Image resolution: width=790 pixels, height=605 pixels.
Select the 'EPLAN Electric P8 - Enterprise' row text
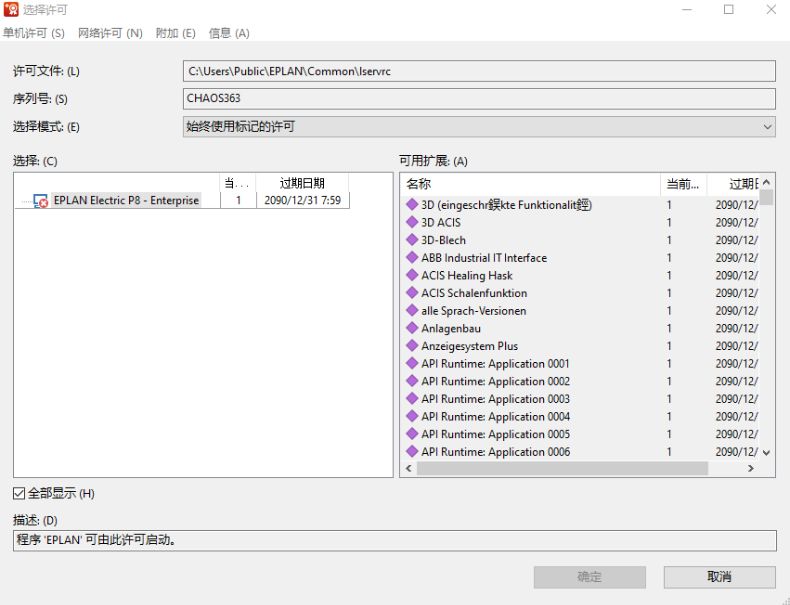pos(126,200)
